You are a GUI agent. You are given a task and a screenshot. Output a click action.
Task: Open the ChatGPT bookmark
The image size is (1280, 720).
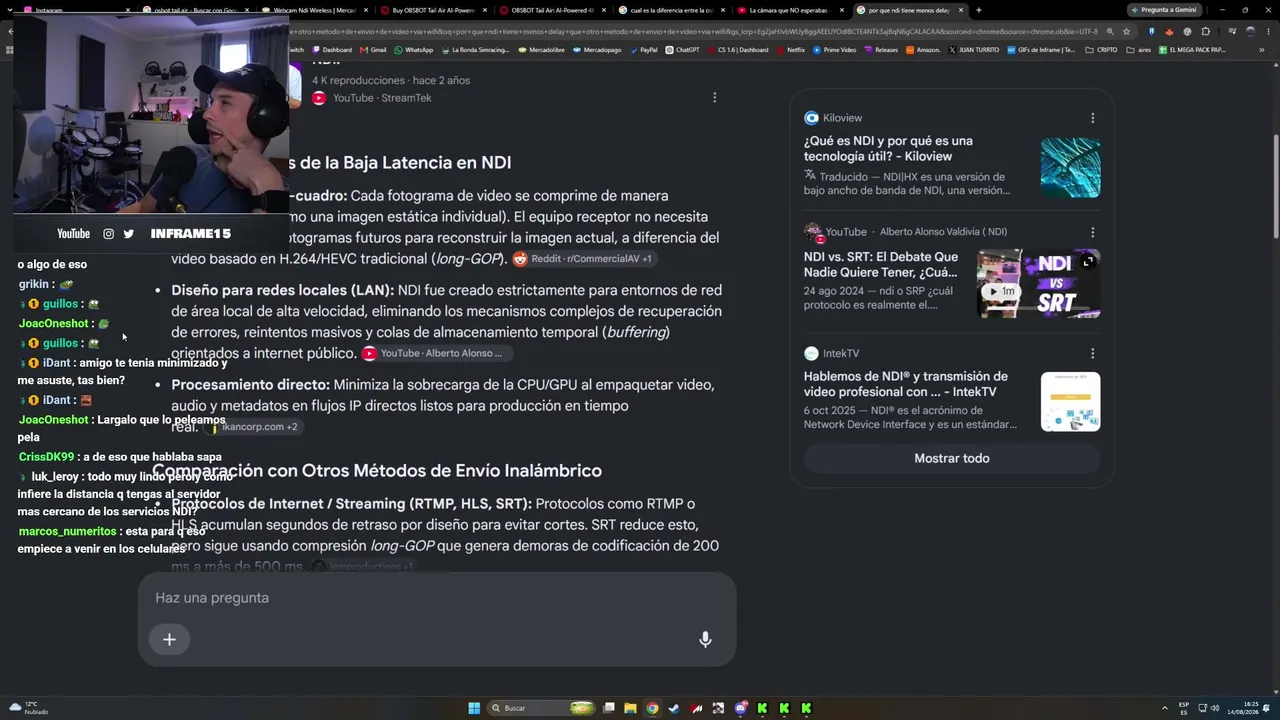tap(682, 49)
